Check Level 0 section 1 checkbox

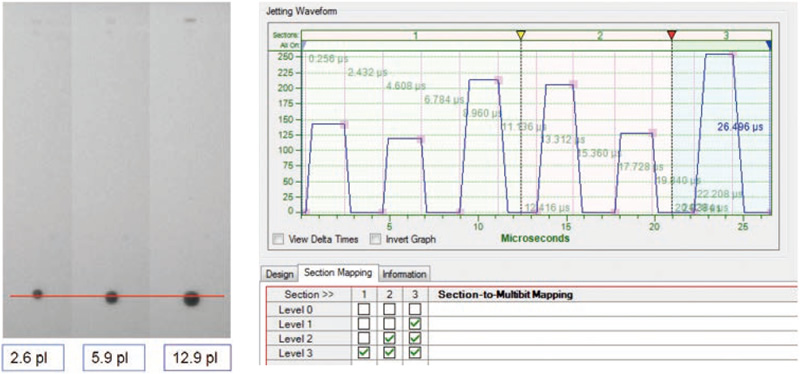[x=364, y=309]
